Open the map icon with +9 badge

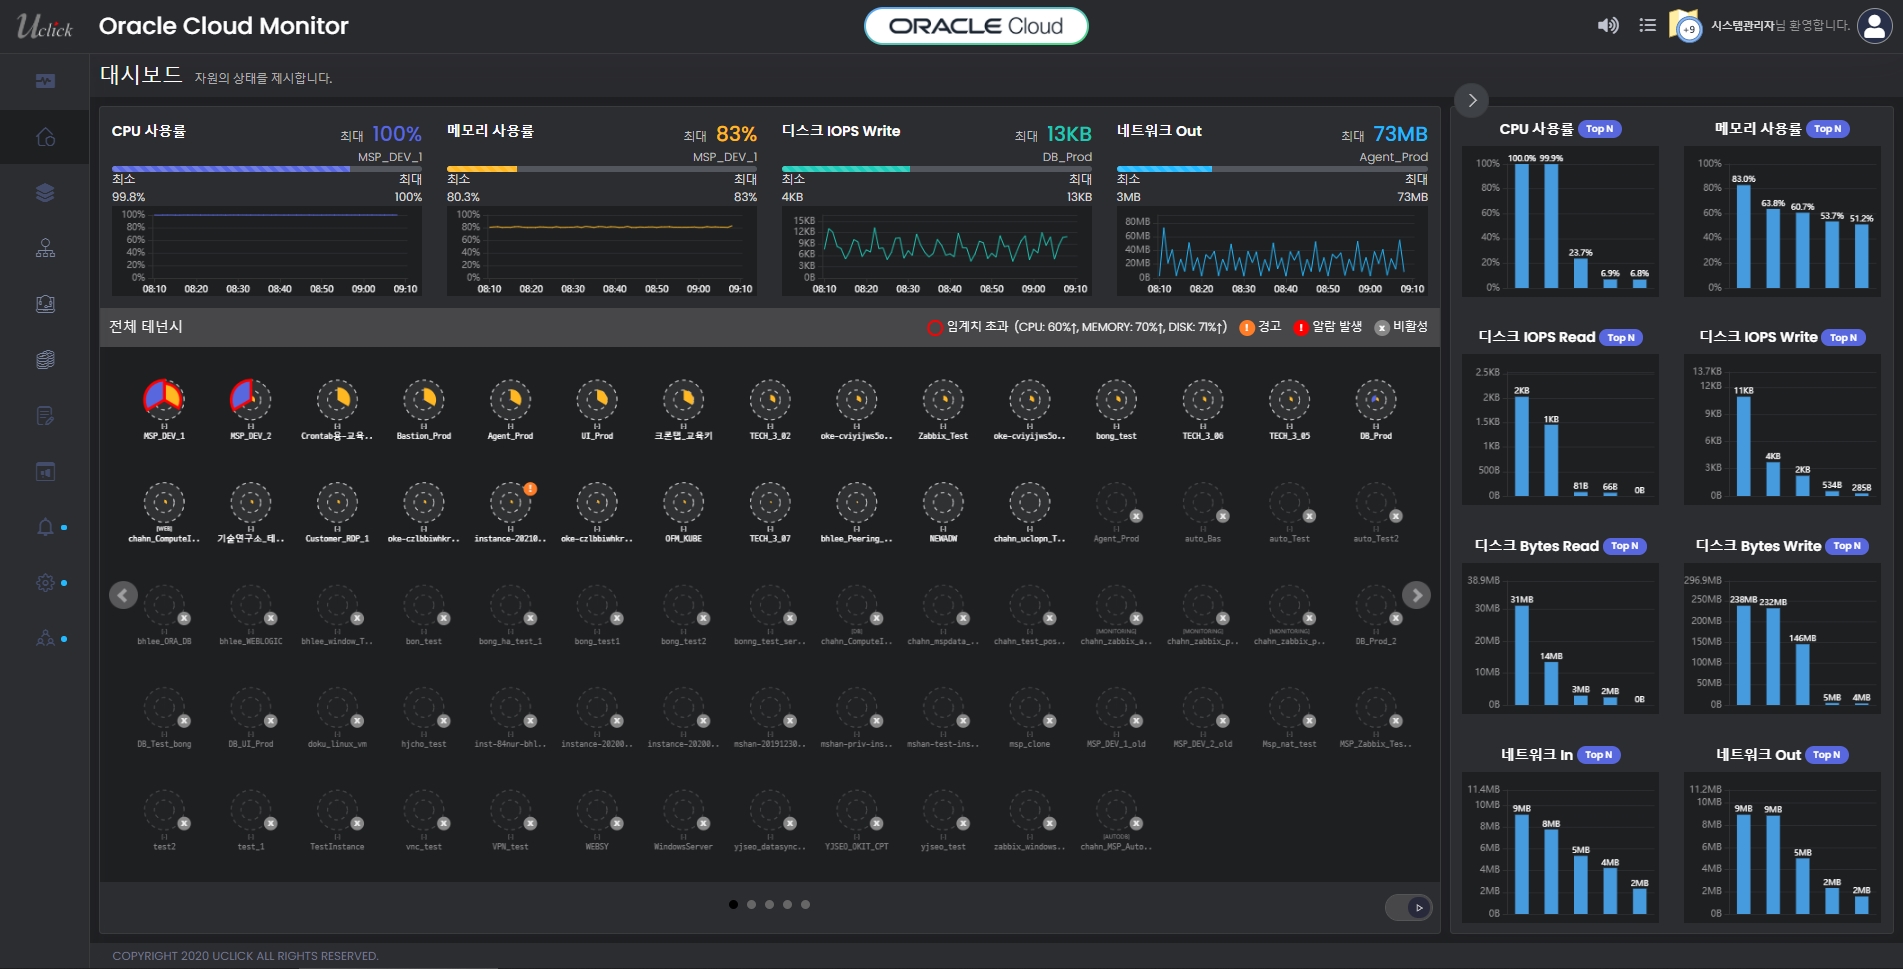[x=1685, y=26]
